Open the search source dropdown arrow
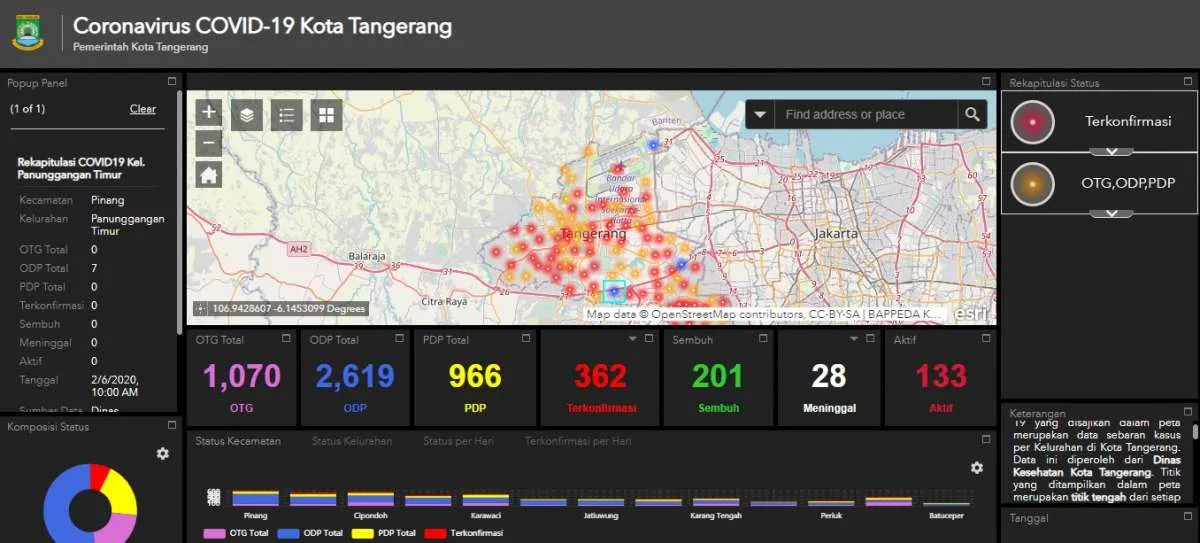This screenshot has width=1200, height=543. [x=760, y=115]
